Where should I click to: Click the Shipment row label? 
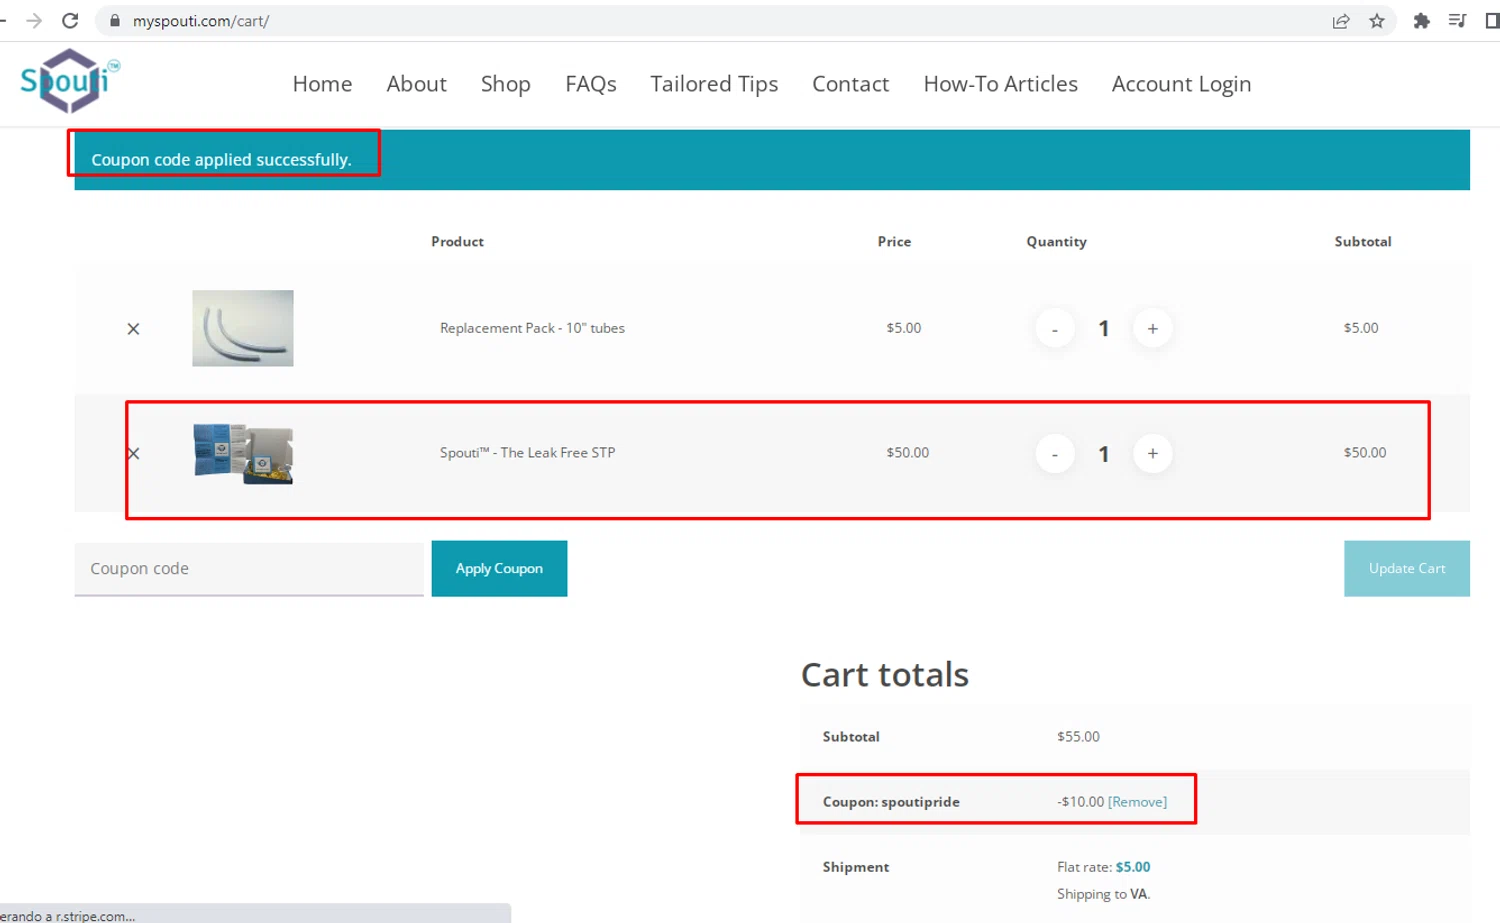855,867
